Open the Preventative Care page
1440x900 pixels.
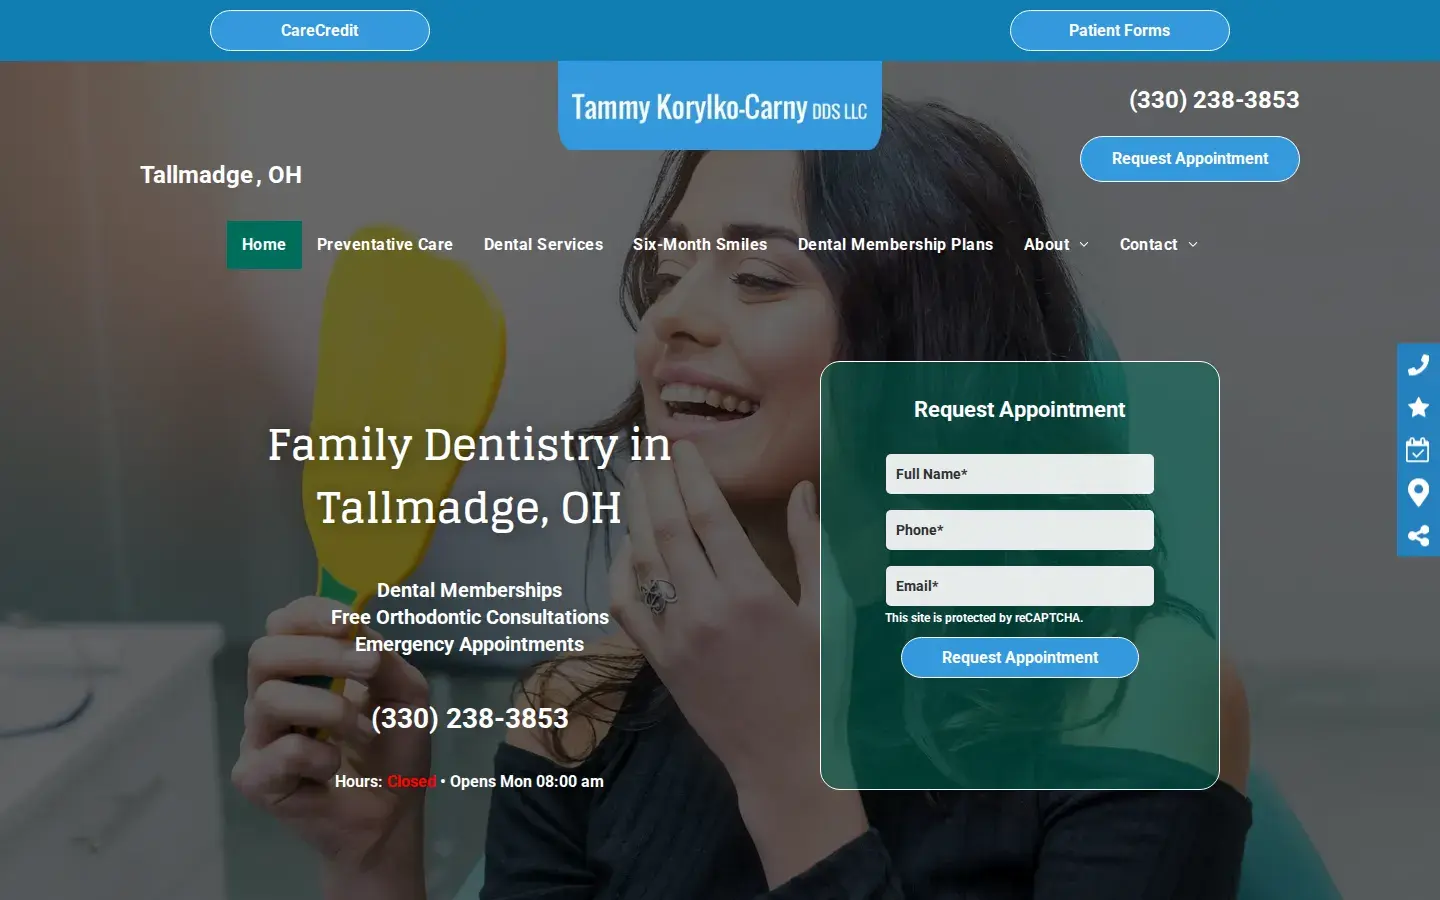coord(385,245)
